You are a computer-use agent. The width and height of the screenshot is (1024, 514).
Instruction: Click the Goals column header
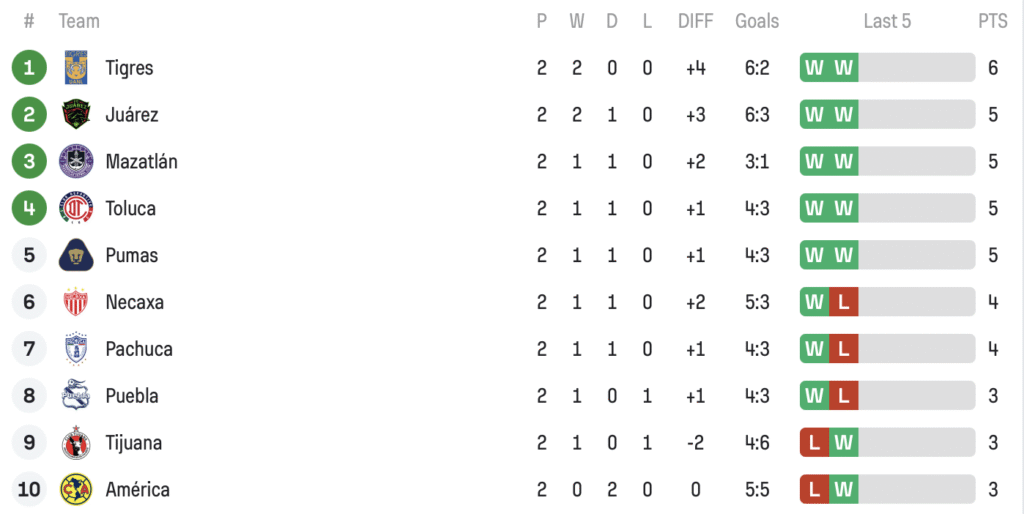pos(757,21)
